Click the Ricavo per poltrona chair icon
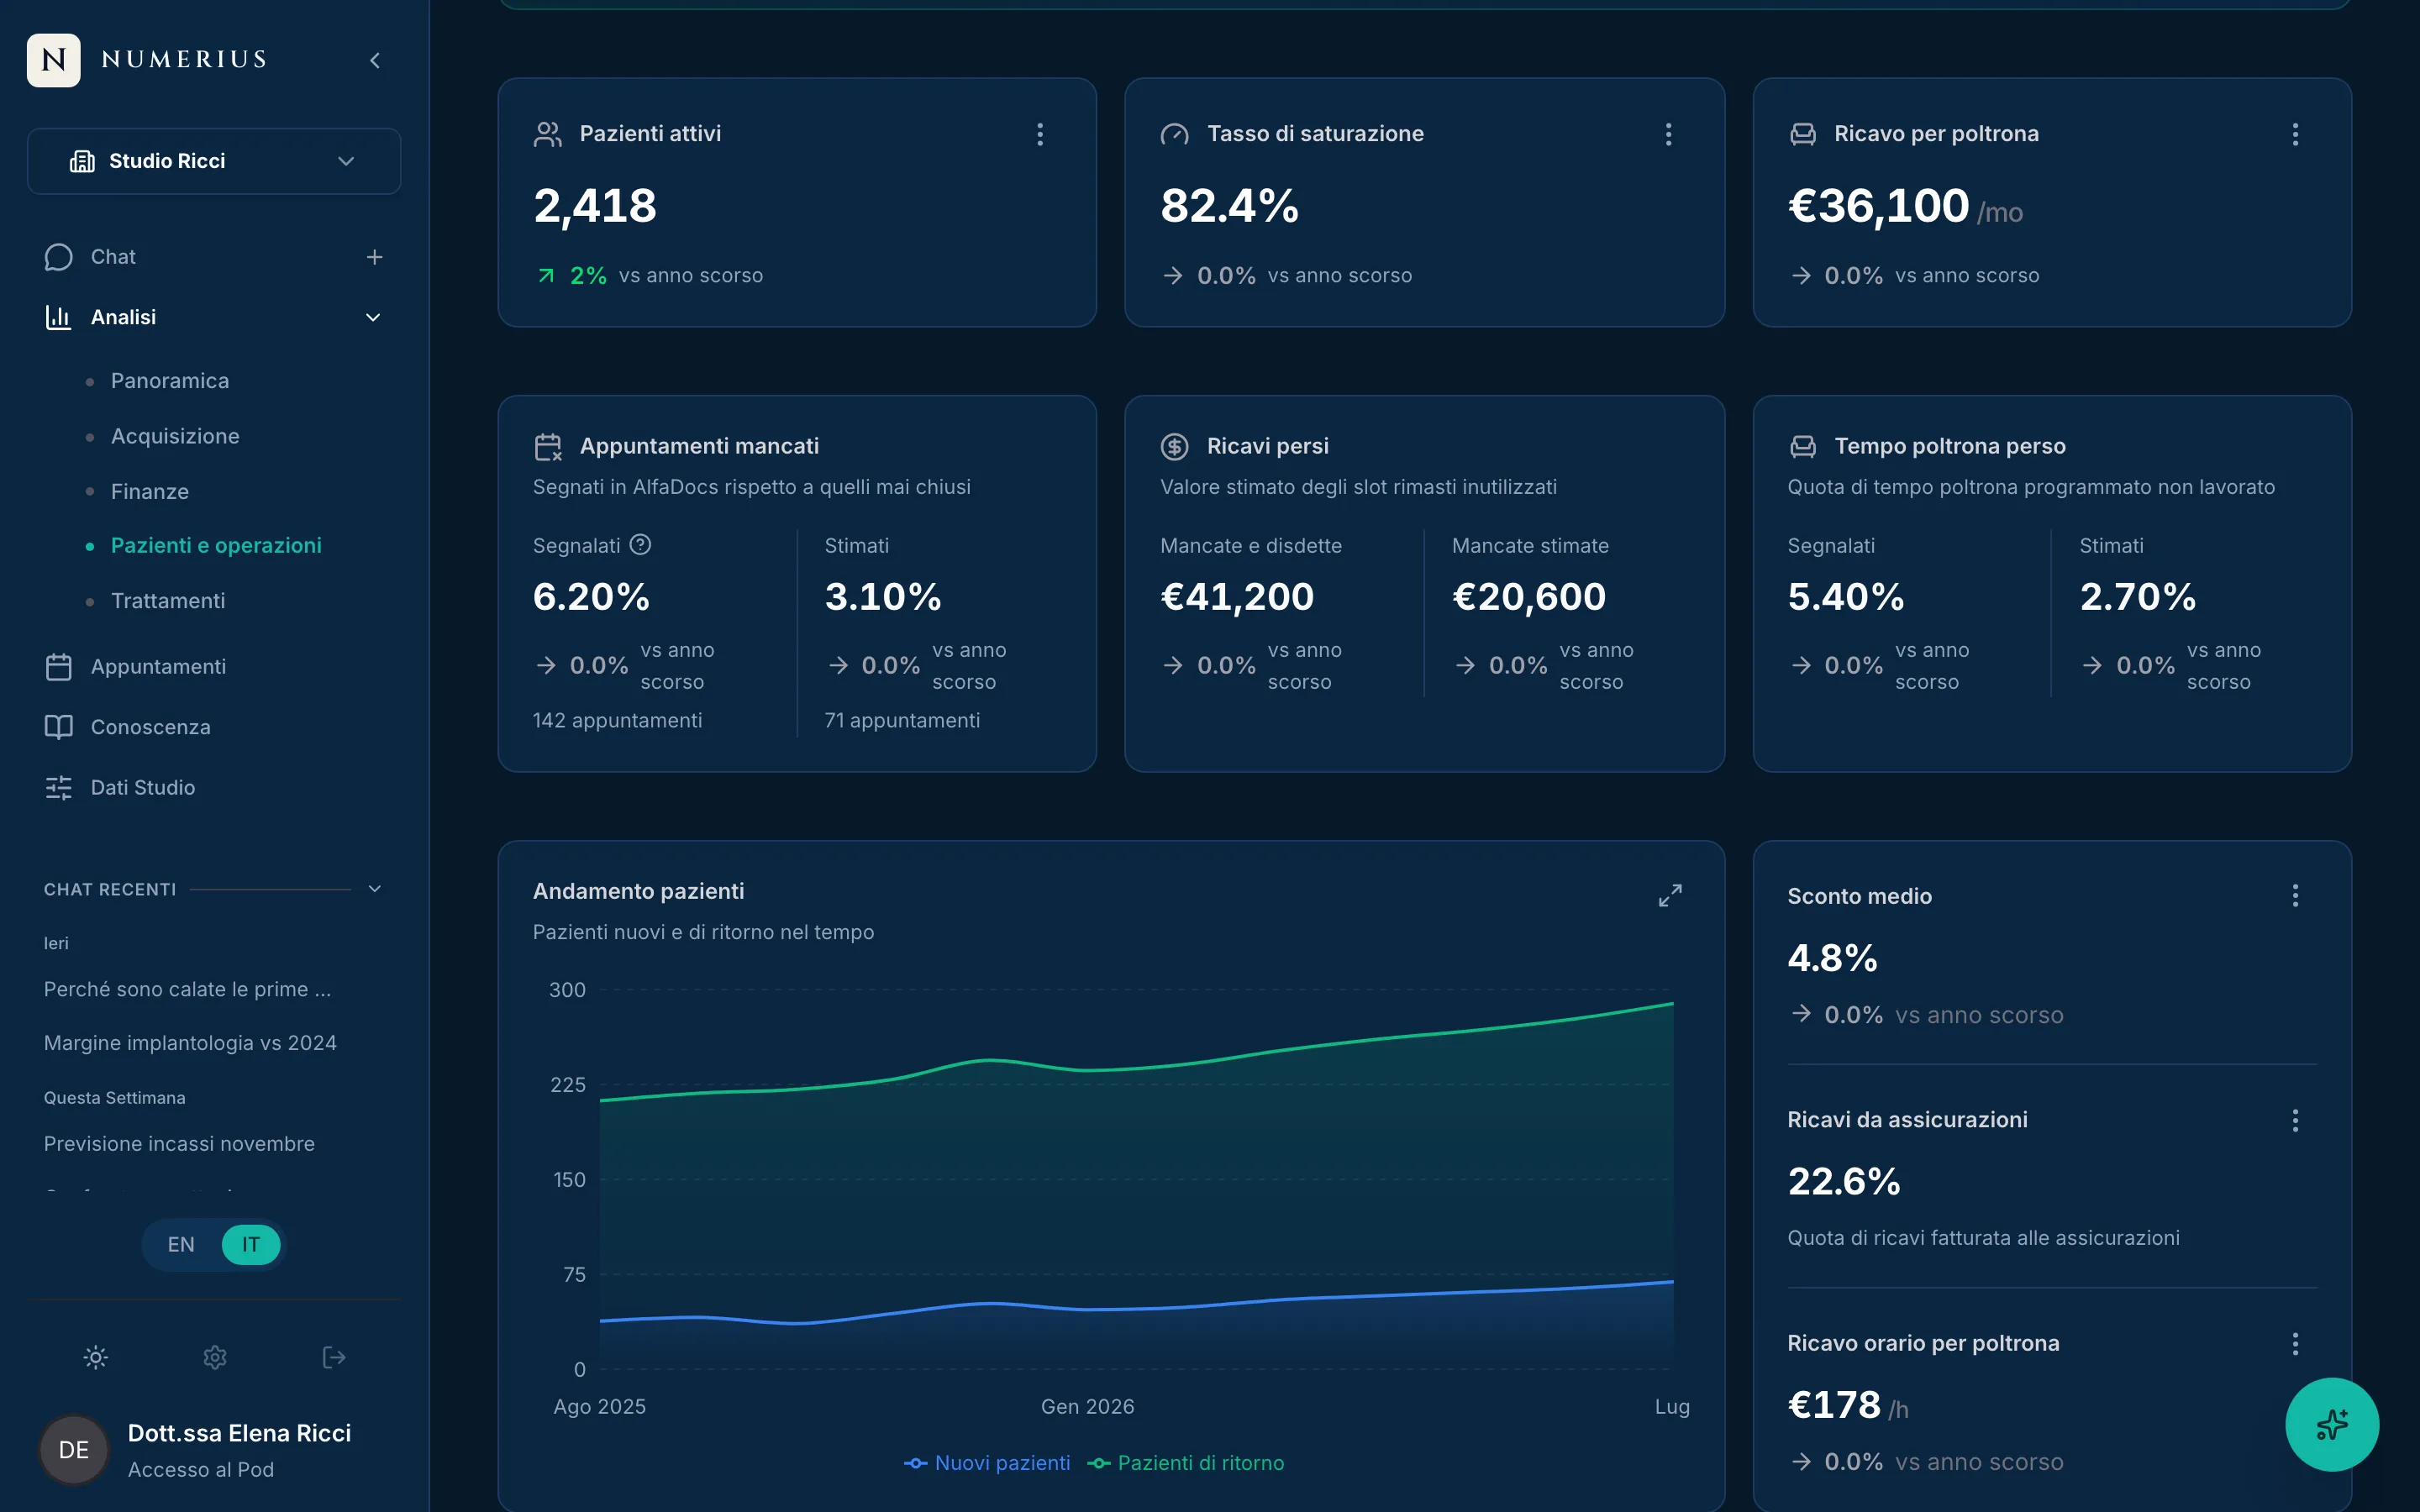The width and height of the screenshot is (2420, 1512). click(x=1802, y=134)
